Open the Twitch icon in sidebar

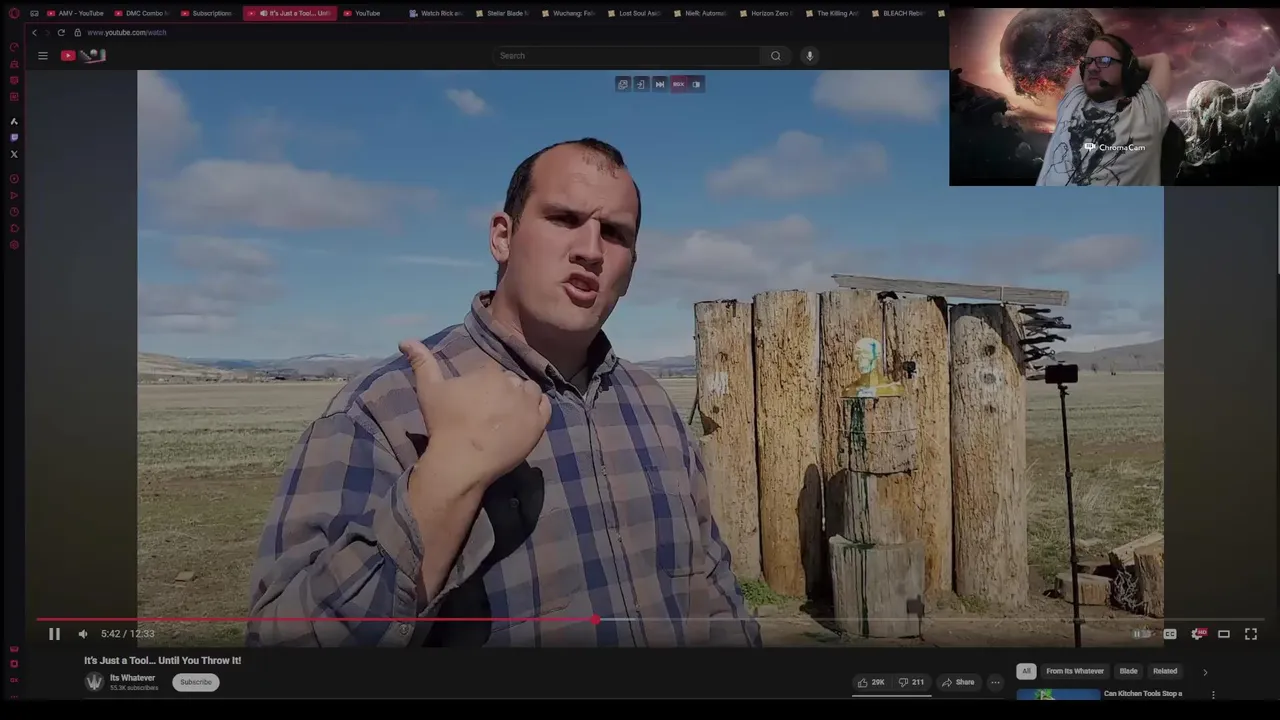[x=14, y=138]
